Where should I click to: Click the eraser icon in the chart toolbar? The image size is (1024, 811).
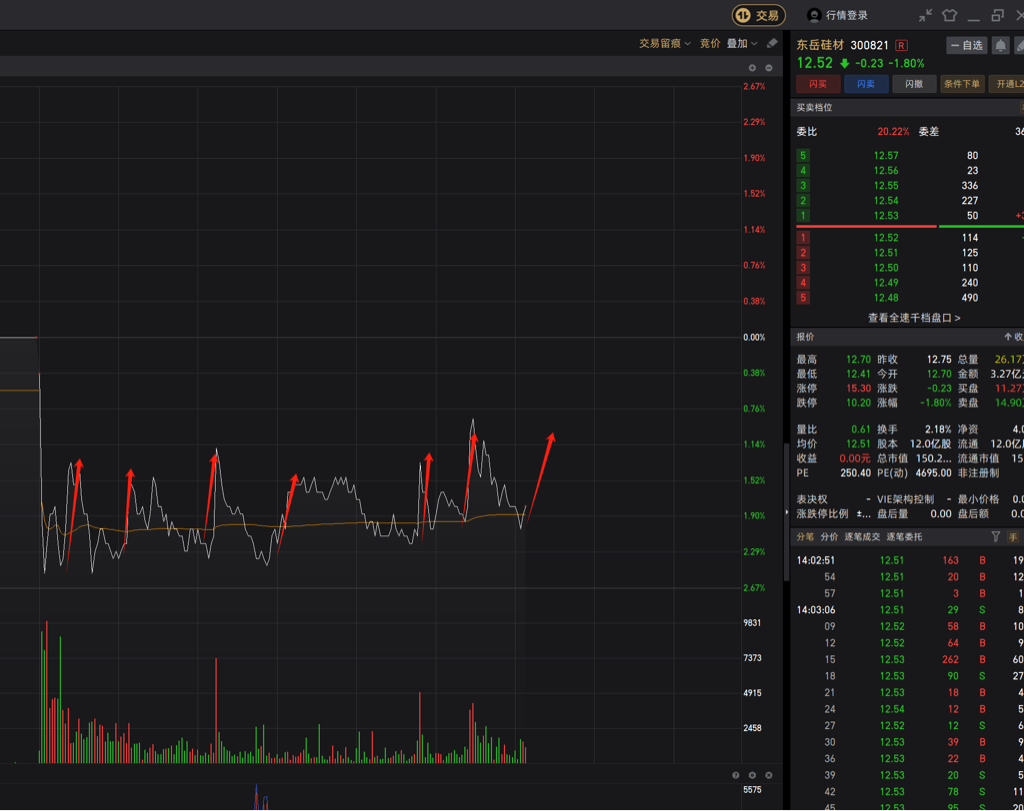[x=772, y=44]
